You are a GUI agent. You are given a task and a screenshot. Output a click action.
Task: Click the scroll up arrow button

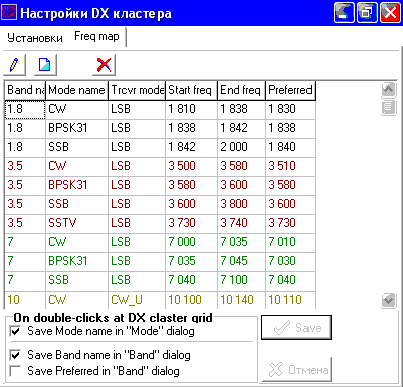[x=389, y=89]
